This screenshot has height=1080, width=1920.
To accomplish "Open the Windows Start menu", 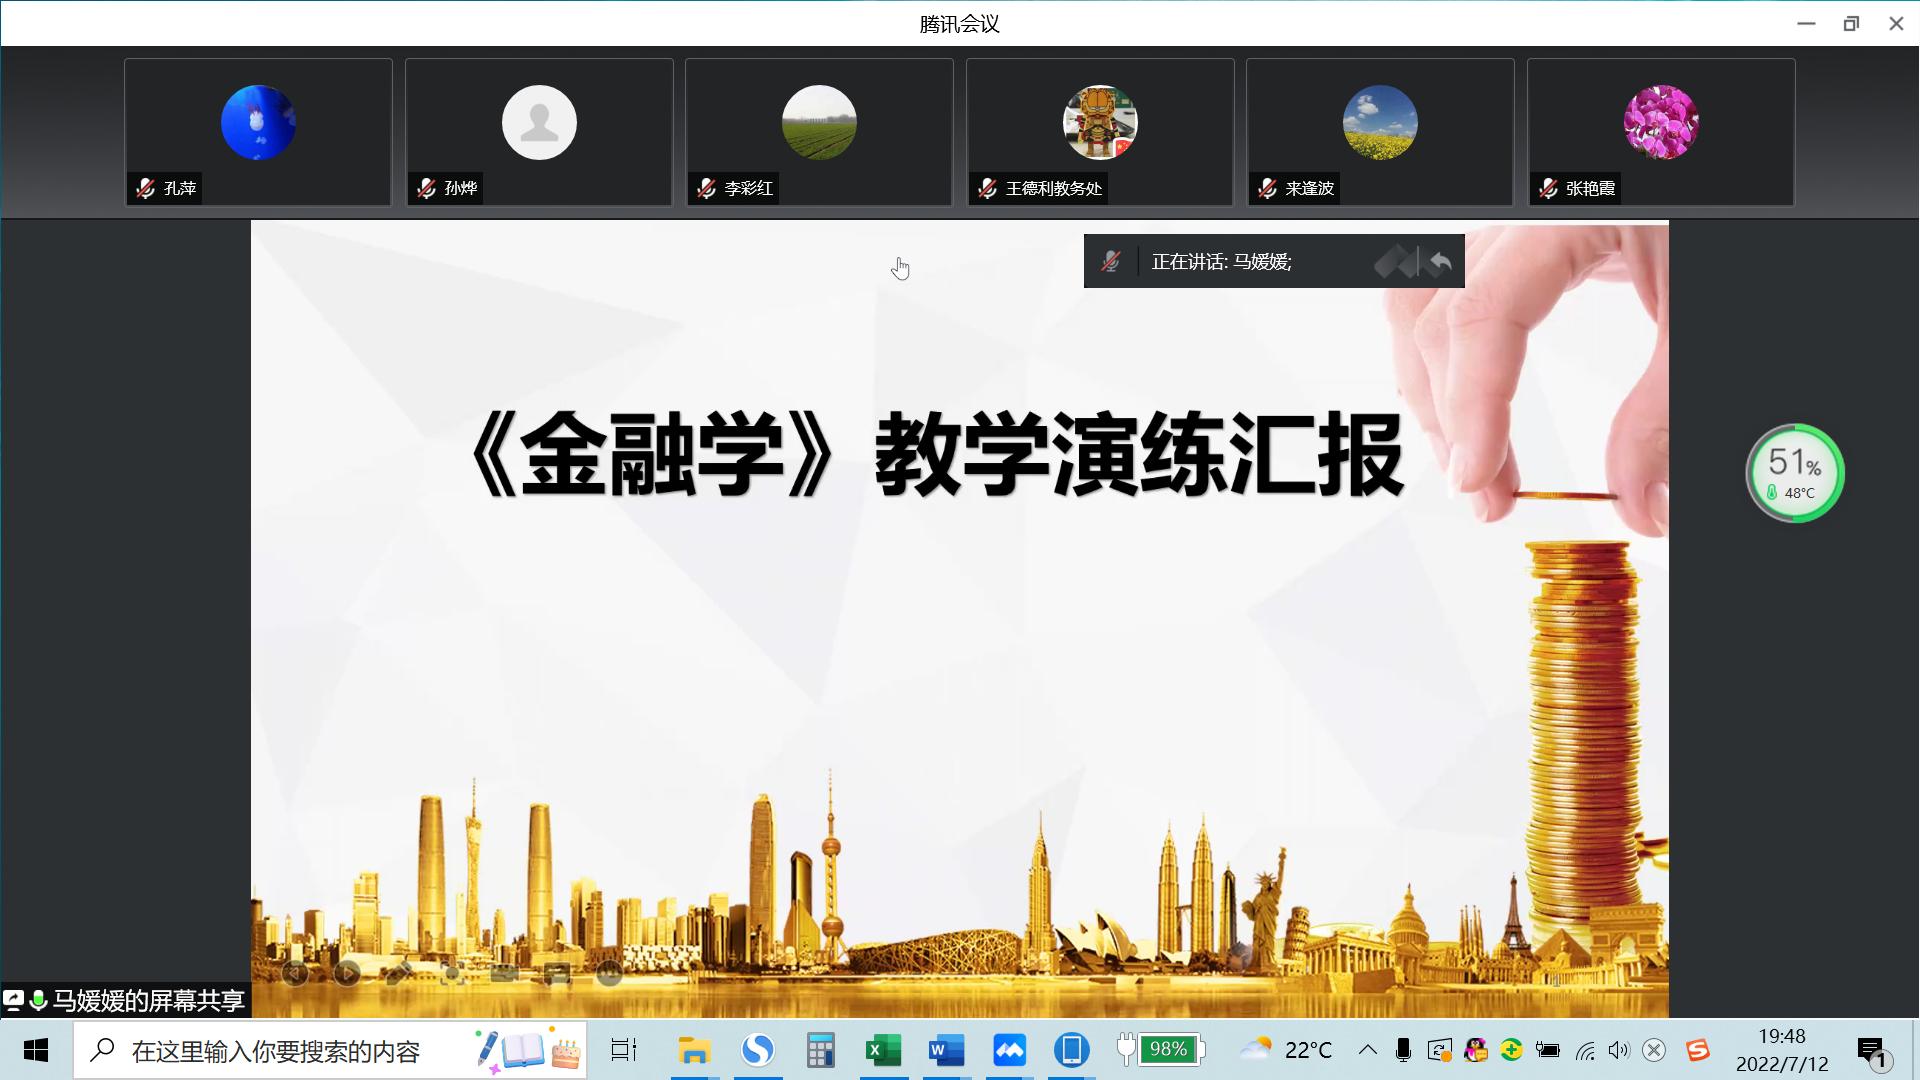I will coord(36,1050).
